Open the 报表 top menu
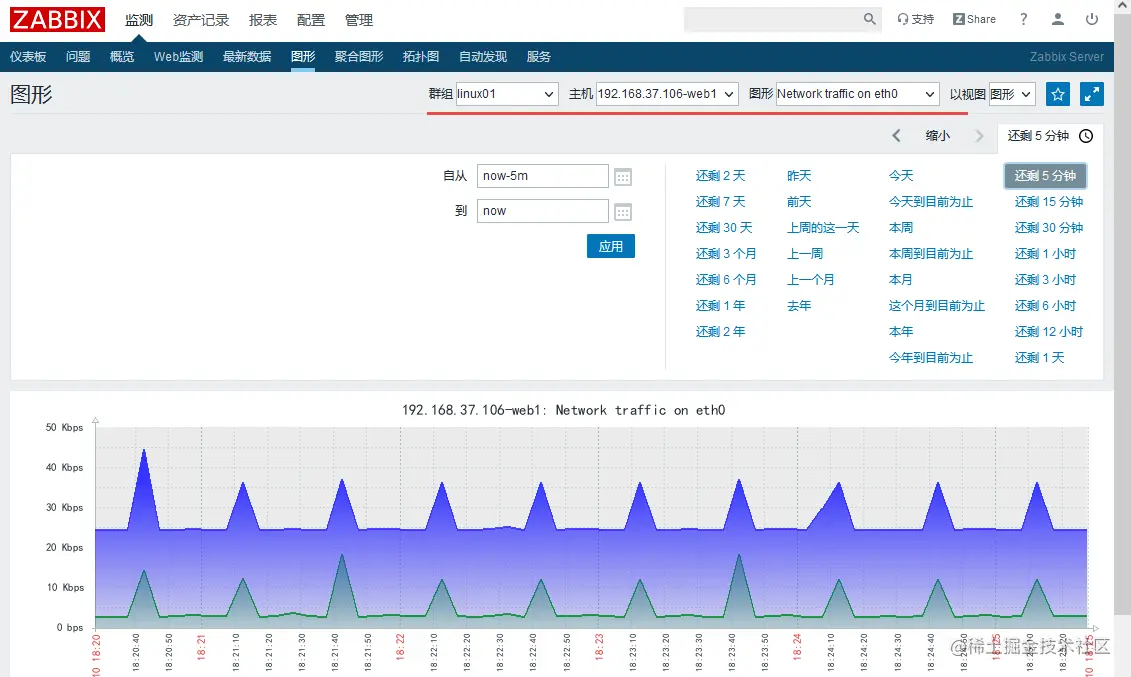Image resolution: width=1131 pixels, height=677 pixels. pos(263,20)
